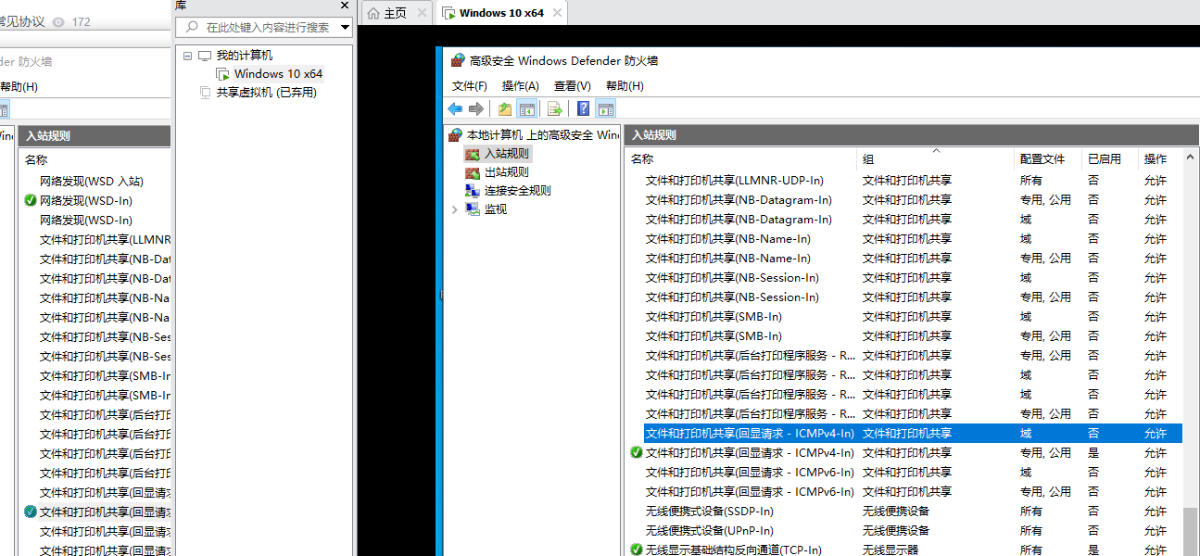
Task: Open the 查看(V) menu
Action: (572, 86)
